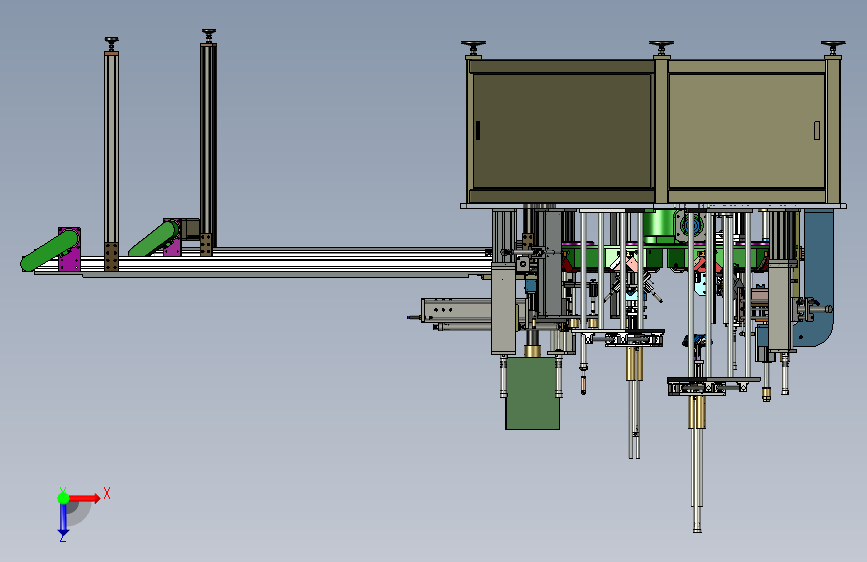Select the far-left green angled roller
The height and width of the screenshot is (562, 867).
49,251
